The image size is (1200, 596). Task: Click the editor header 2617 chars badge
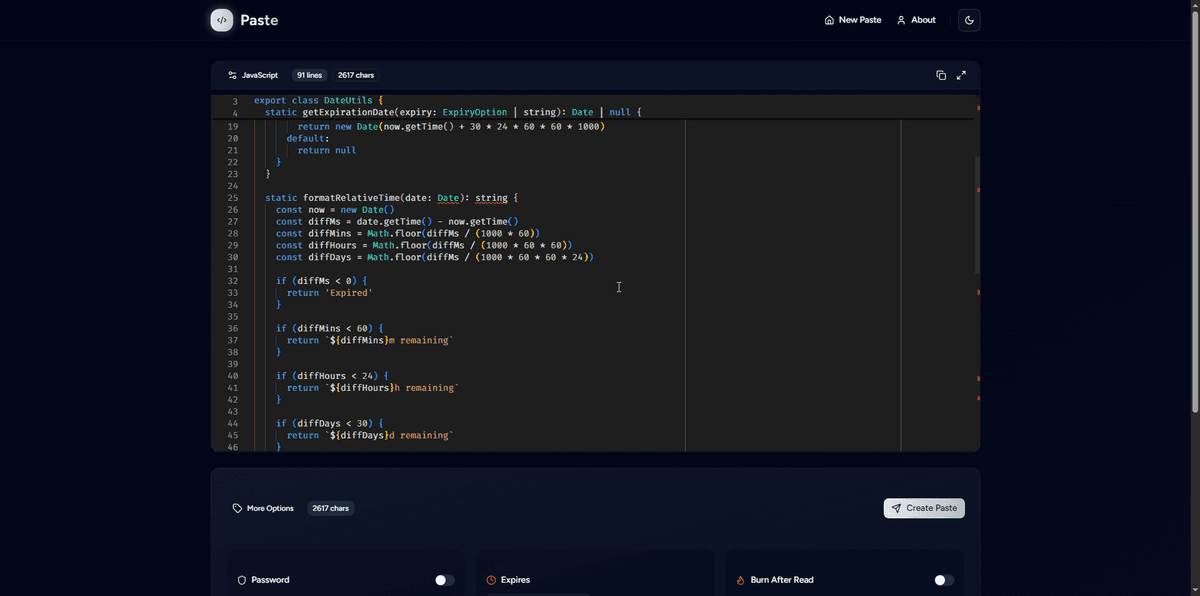355,75
